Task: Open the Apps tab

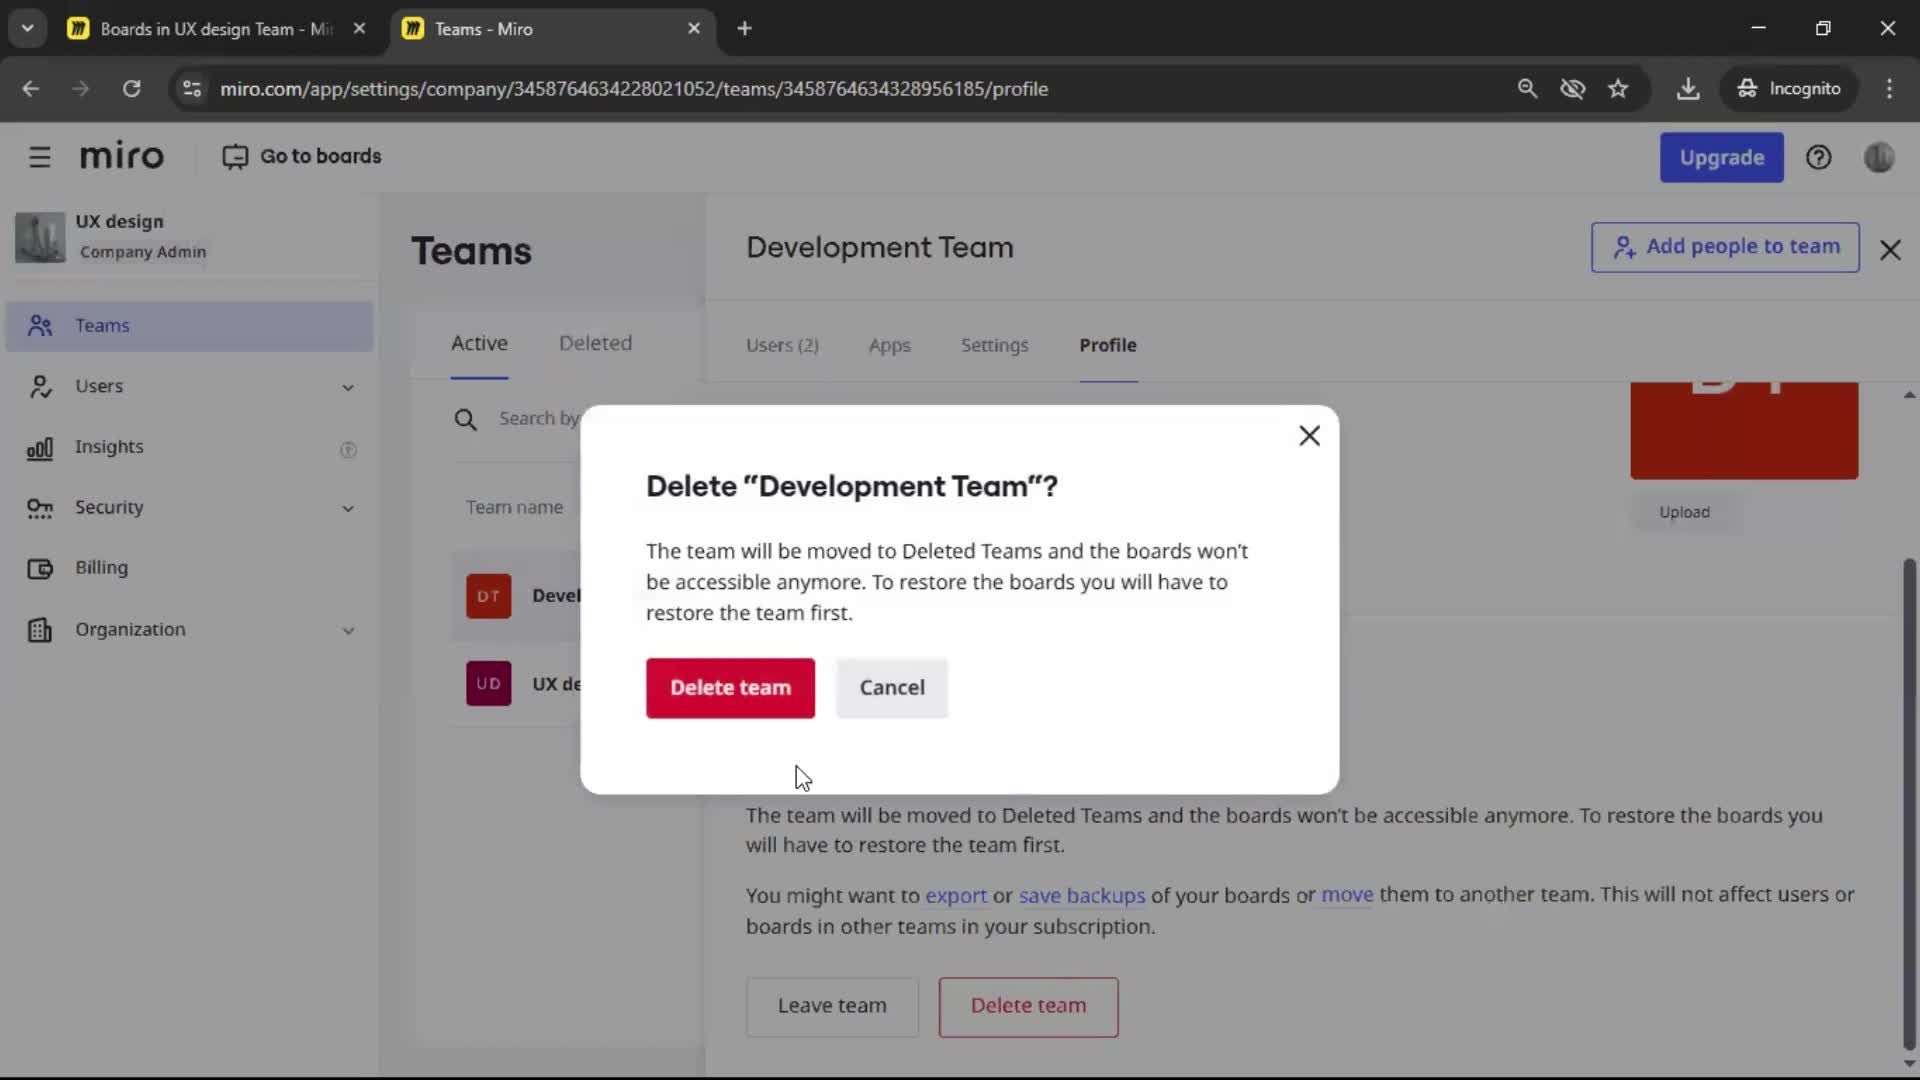Action: pyautogui.click(x=889, y=345)
